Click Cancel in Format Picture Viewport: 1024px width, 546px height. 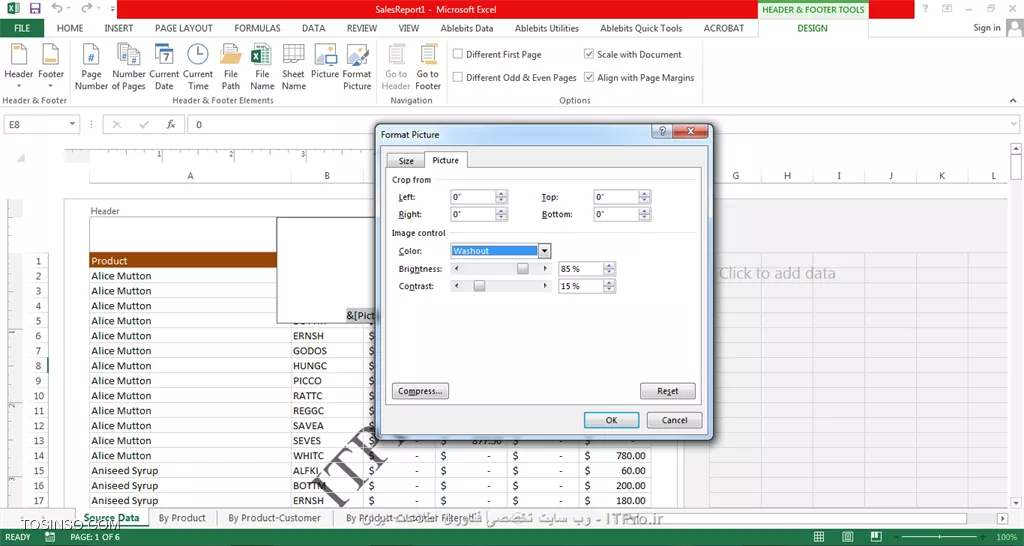click(x=675, y=420)
